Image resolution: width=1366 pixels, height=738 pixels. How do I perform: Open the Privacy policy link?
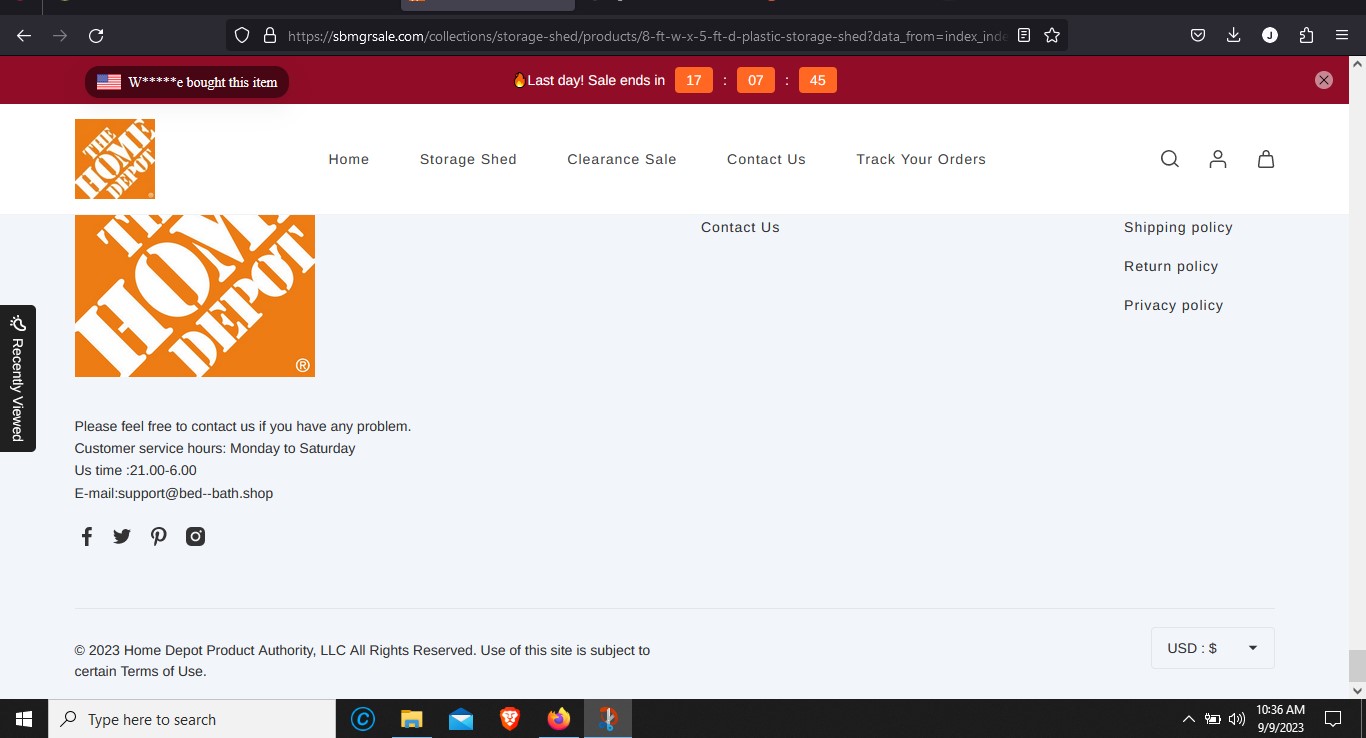click(1173, 305)
